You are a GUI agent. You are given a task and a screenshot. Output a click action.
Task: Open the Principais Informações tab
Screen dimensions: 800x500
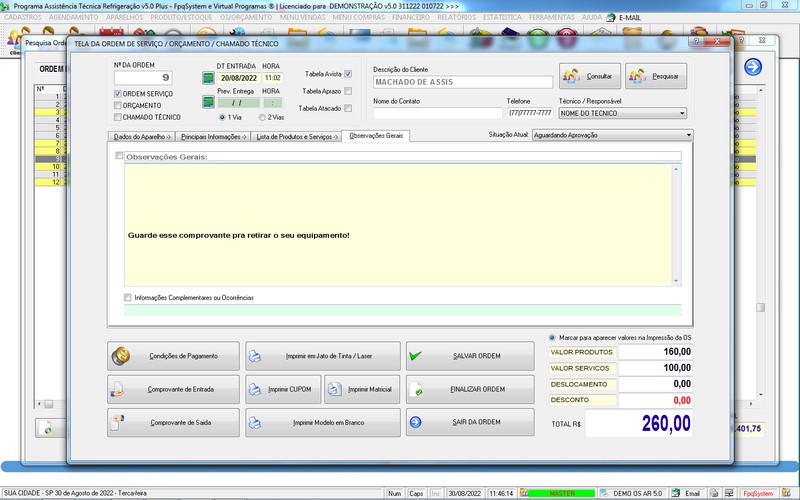[213, 137]
